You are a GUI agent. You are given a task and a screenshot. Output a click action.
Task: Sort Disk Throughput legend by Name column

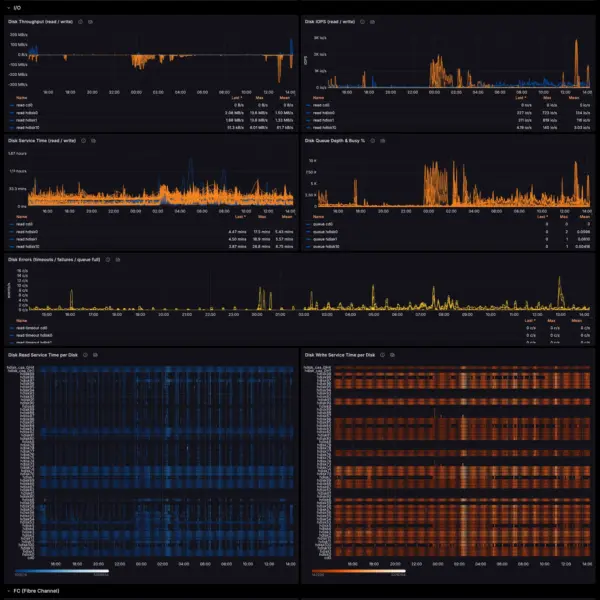click(21, 98)
